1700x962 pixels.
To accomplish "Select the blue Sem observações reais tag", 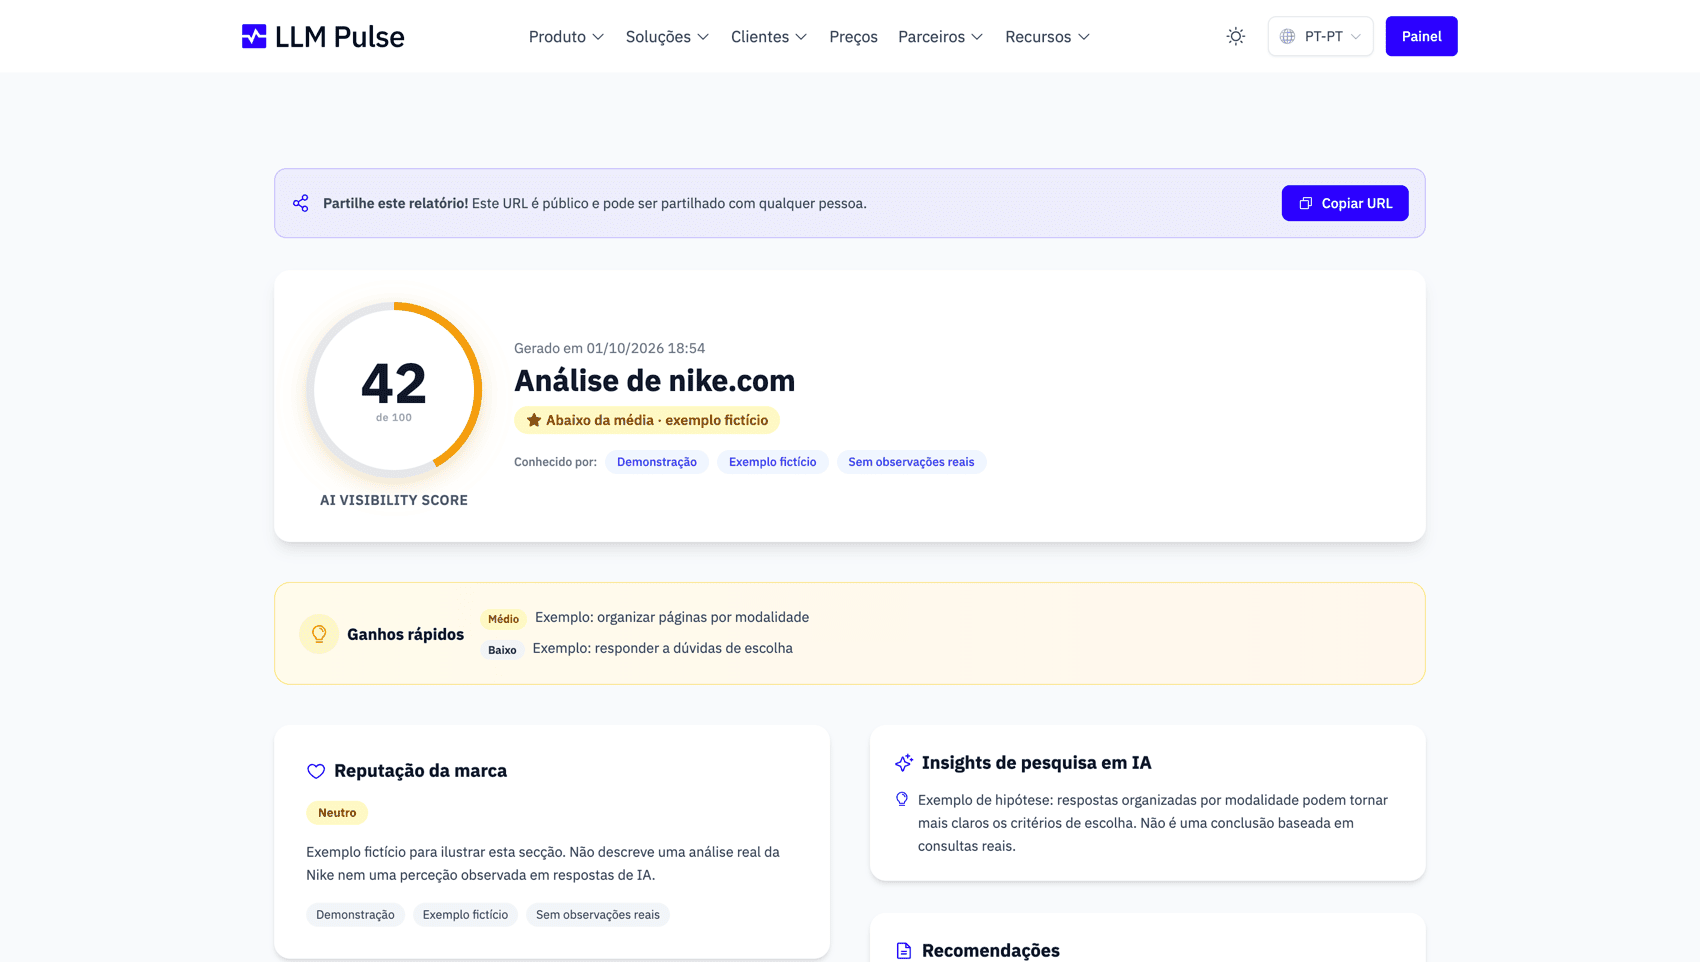I will point(911,462).
